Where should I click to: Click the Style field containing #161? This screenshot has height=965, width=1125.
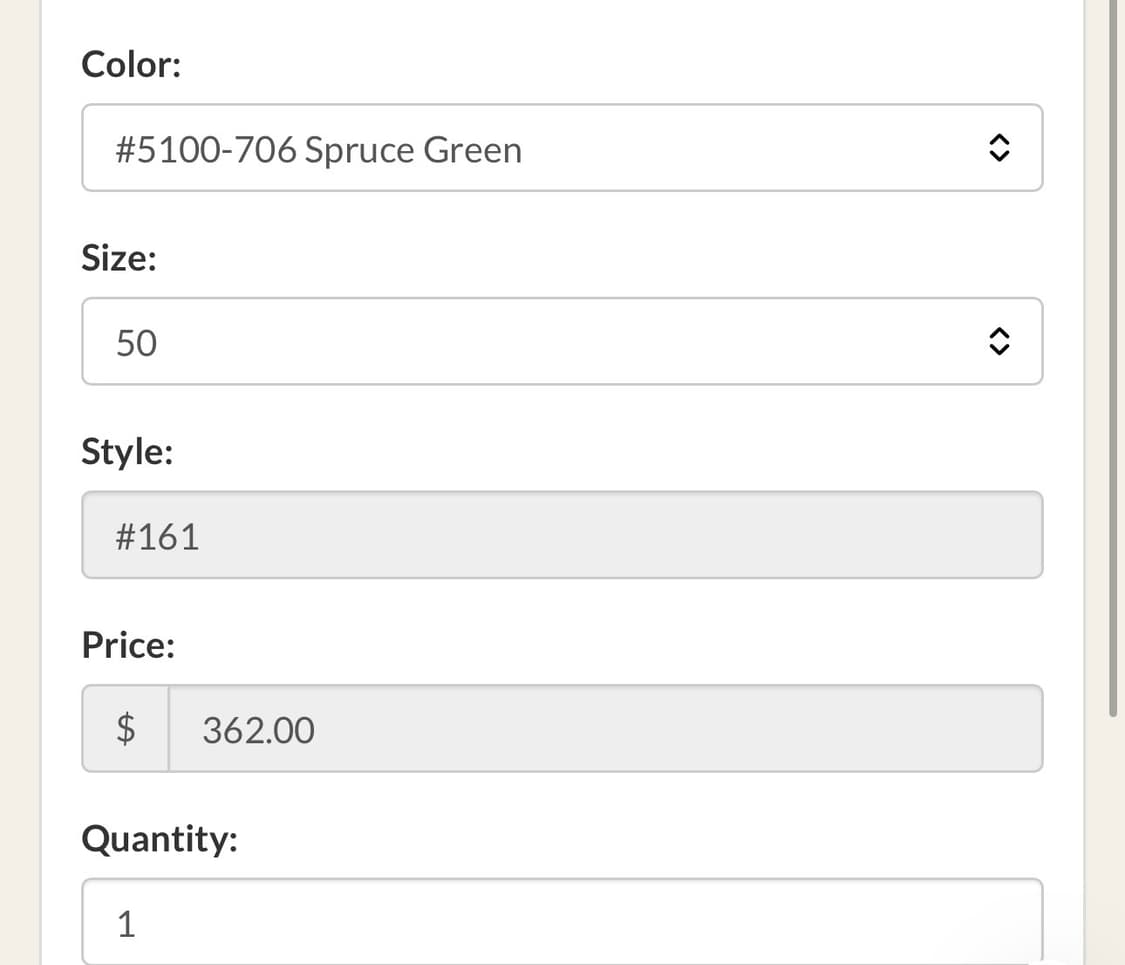pos(560,535)
